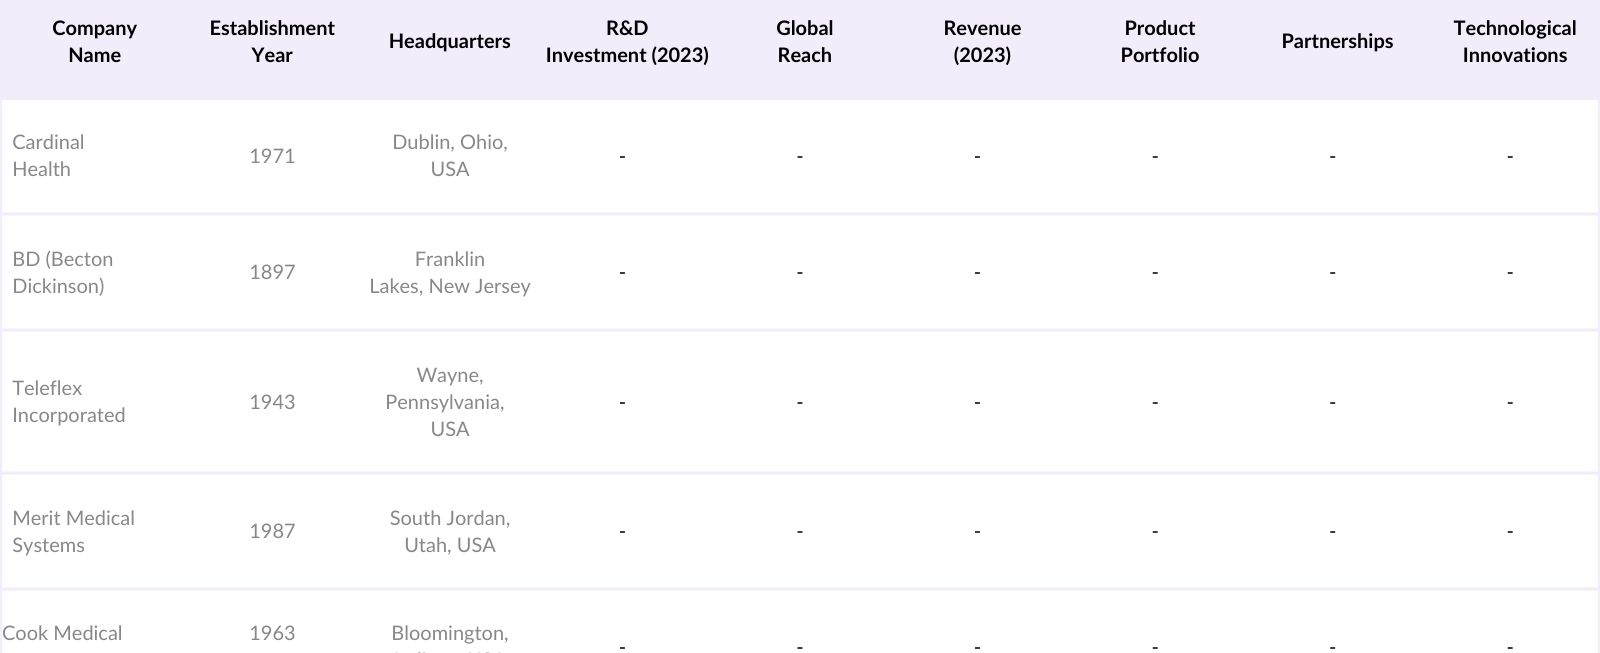
Task: Select Merit Medical's R&D Investment dash cell
Action: click(622, 532)
